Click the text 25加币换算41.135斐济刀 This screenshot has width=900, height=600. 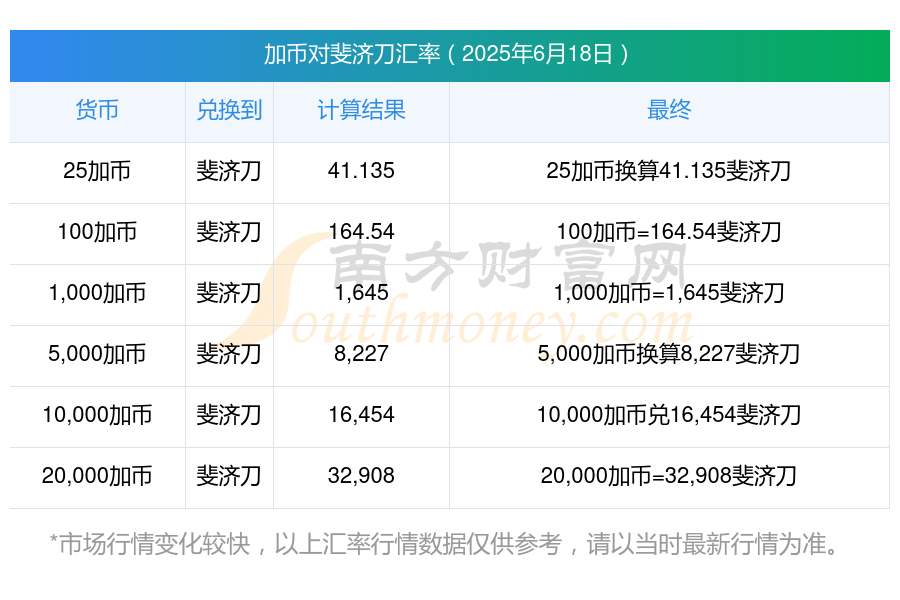[669, 171]
